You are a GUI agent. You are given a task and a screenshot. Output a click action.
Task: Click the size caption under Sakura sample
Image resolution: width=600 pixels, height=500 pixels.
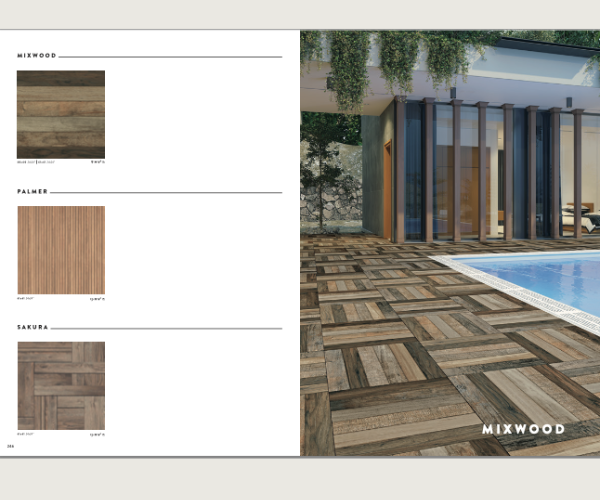point(97,434)
